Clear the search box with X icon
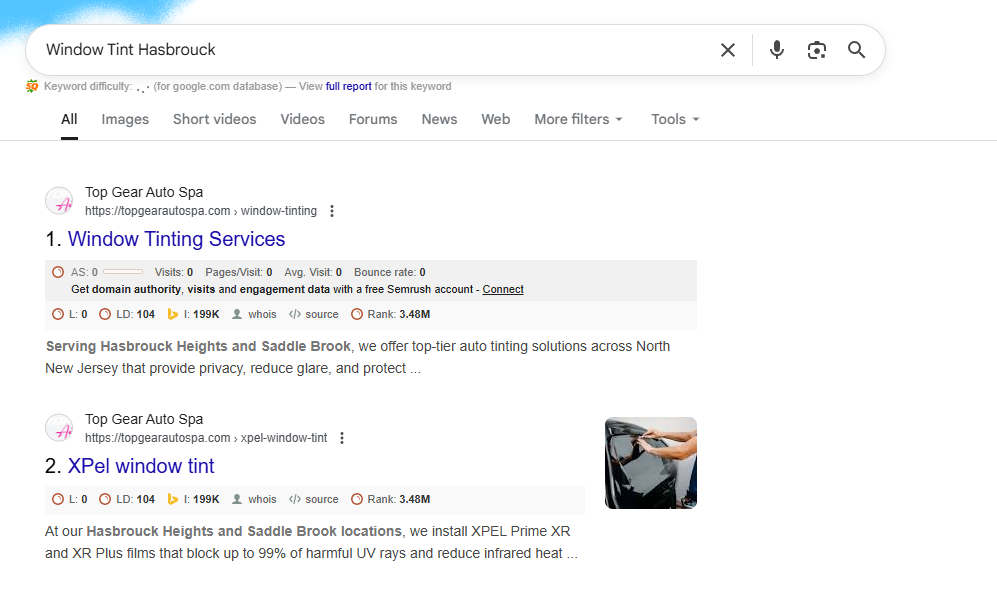 [x=728, y=50]
